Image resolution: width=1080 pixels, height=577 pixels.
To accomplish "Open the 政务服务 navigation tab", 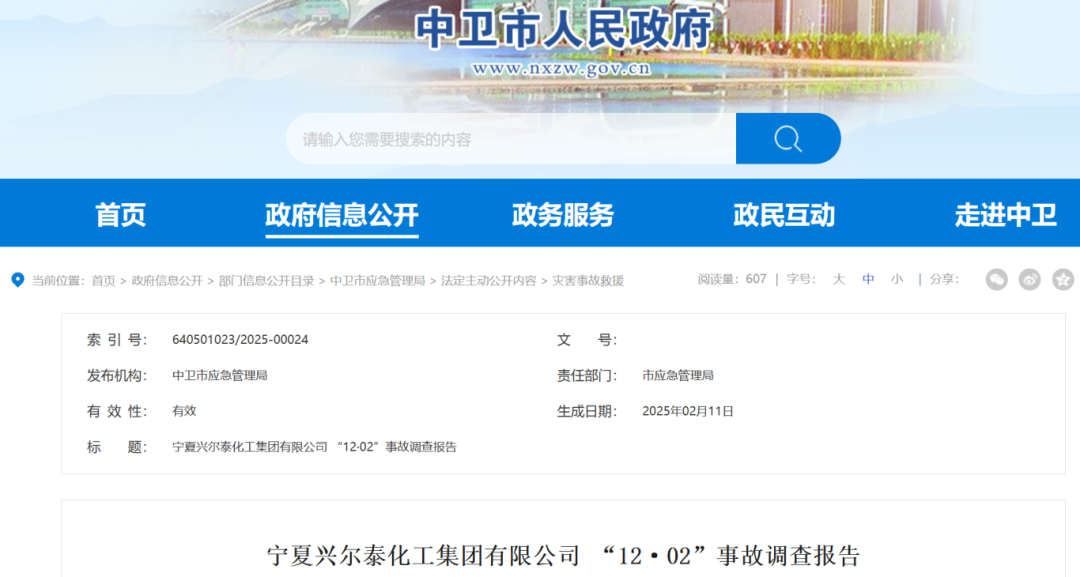I will [563, 215].
